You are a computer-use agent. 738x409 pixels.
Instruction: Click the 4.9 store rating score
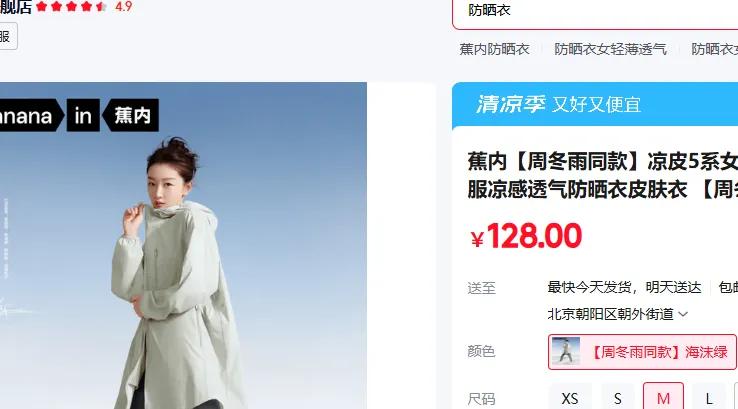[x=124, y=7]
